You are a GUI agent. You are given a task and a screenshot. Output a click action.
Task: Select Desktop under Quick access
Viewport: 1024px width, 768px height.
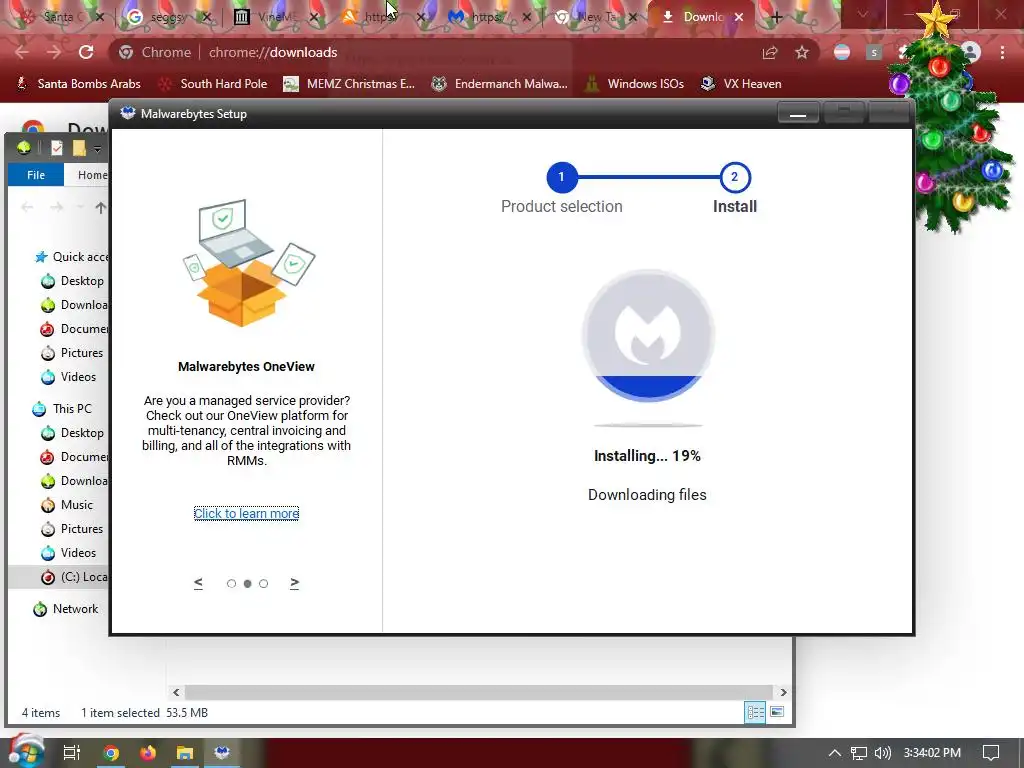click(73, 281)
